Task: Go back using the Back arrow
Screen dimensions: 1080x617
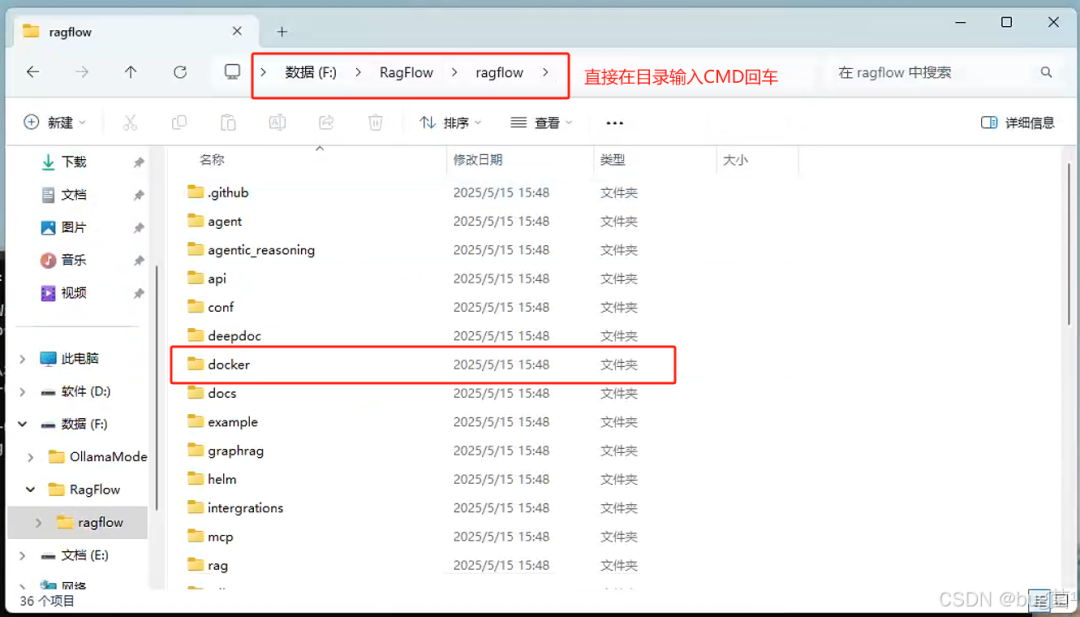Action: tap(32, 72)
